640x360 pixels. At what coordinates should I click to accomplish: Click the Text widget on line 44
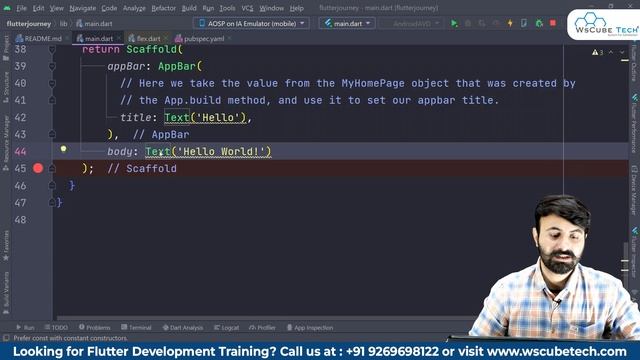[158, 151]
